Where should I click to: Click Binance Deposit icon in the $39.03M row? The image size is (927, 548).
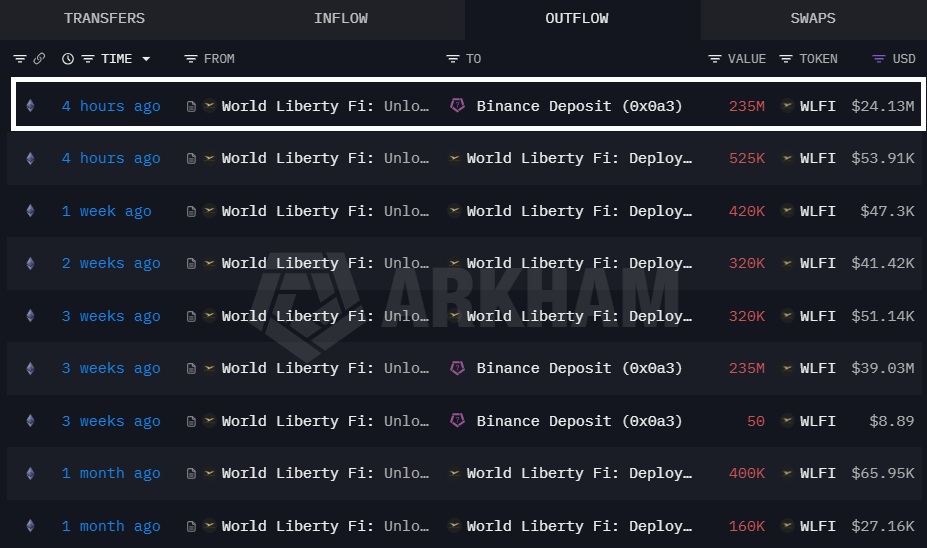(457, 368)
